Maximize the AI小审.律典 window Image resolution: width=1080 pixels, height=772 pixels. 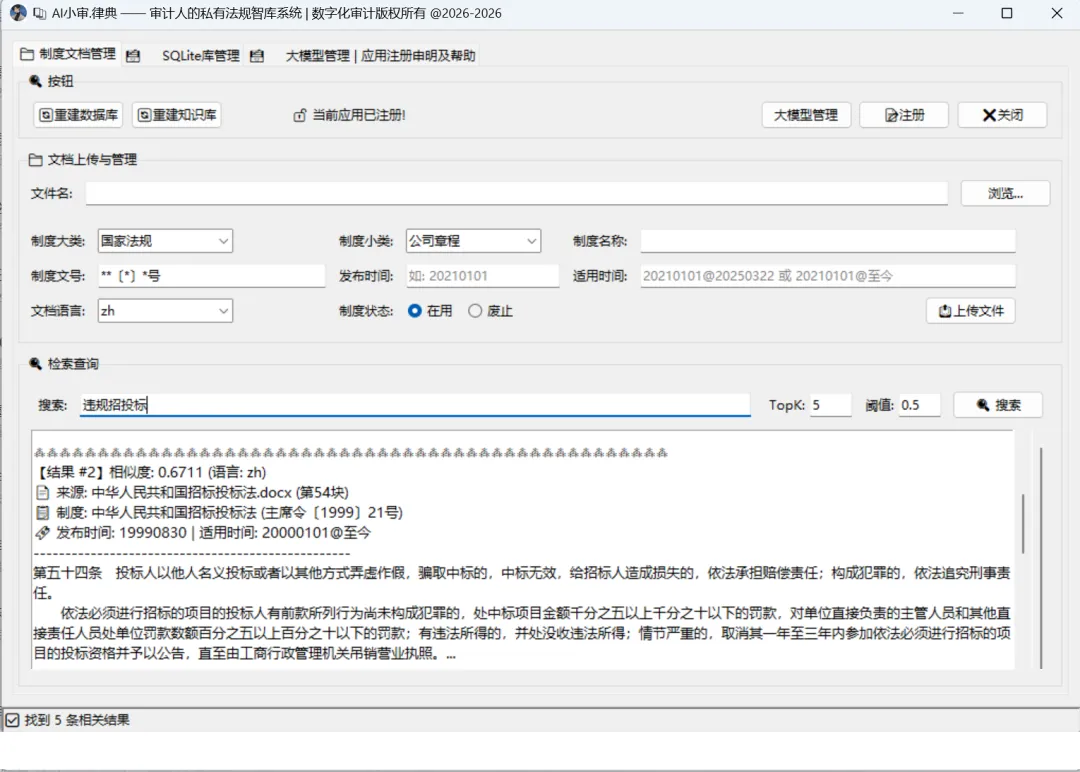(x=1007, y=13)
